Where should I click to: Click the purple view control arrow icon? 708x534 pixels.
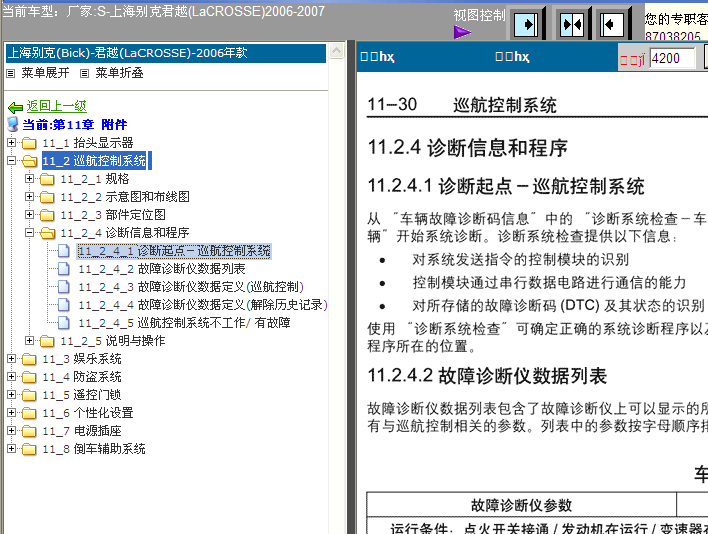pos(462,32)
